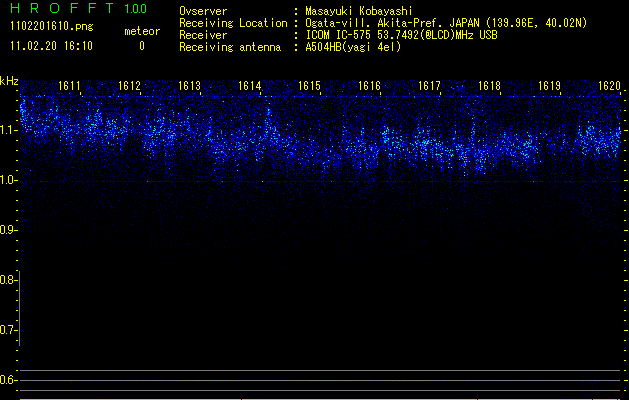Click the 1617 time marker
629x400 pixels.
point(429,86)
